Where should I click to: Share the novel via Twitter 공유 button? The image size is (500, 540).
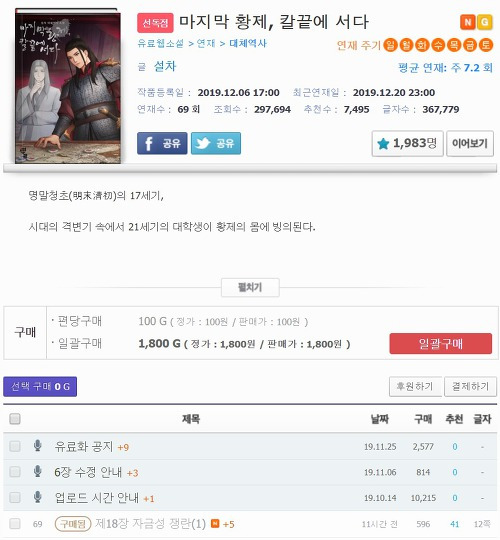coord(216,143)
